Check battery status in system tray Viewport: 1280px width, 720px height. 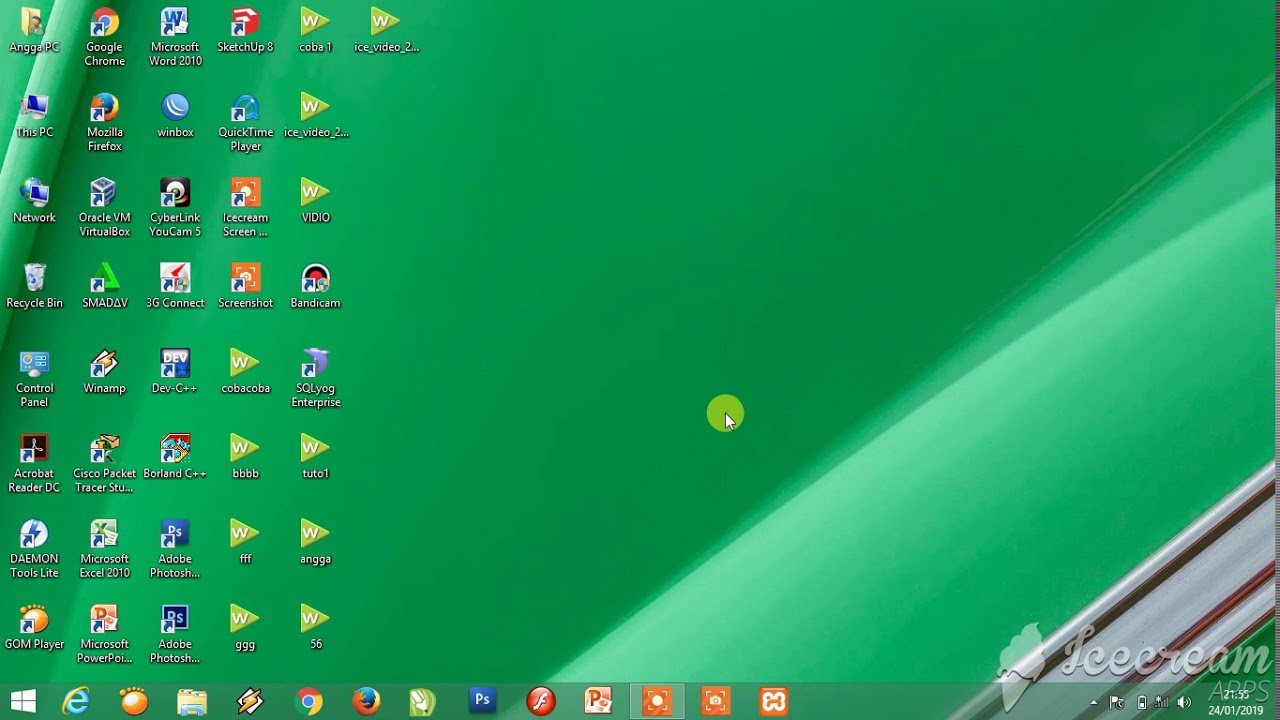coord(1141,702)
